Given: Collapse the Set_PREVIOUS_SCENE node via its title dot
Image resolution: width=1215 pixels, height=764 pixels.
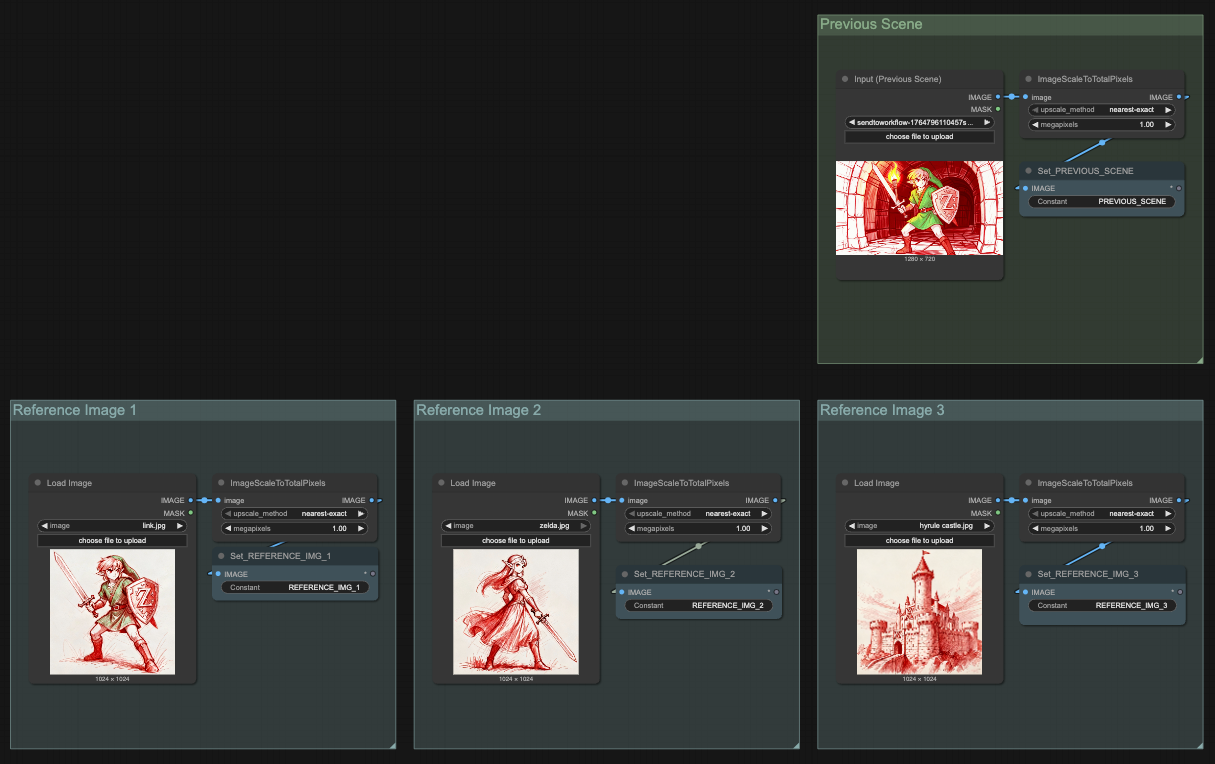Looking at the screenshot, I should tap(1027, 170).
